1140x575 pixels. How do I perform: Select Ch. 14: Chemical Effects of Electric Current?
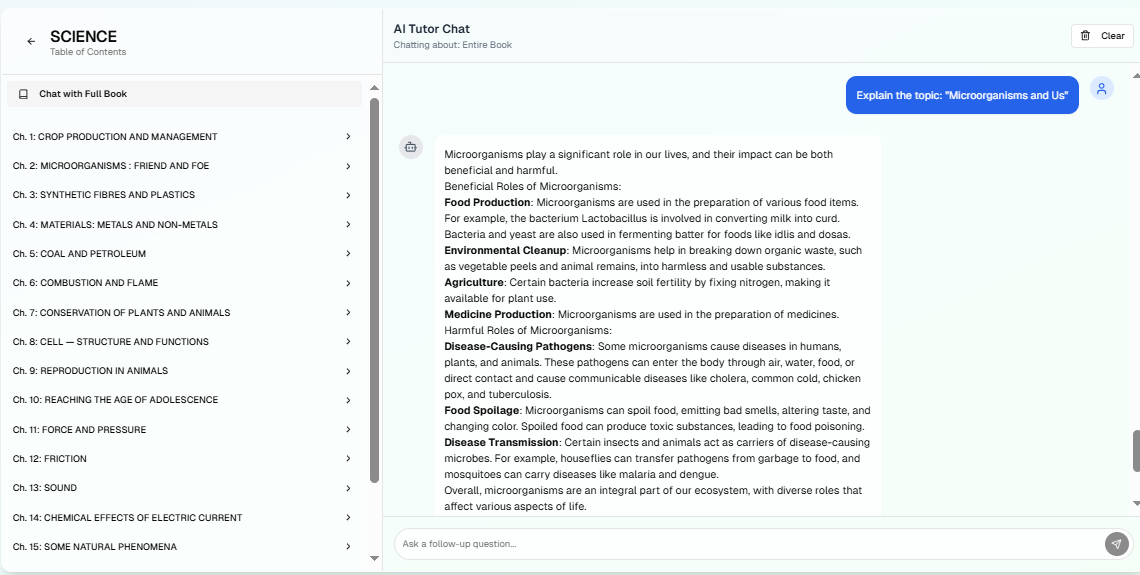127,518
